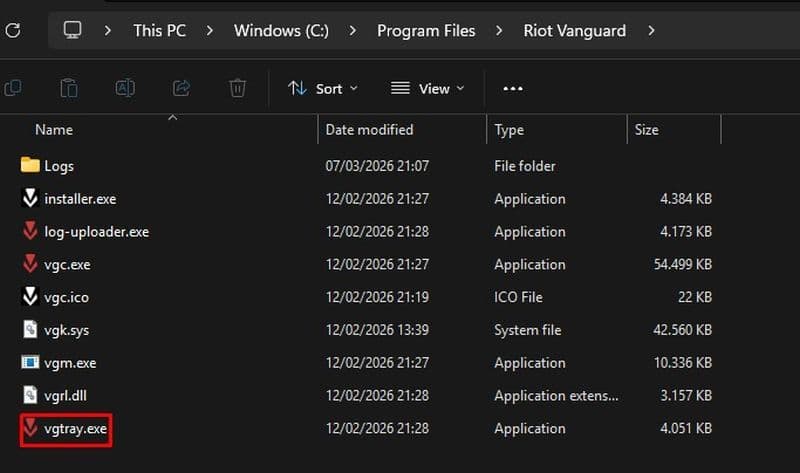This screenshot has height=473, width=800.
Task: Click the Share icon in toolbar
Action: click(x=181, y=88)
